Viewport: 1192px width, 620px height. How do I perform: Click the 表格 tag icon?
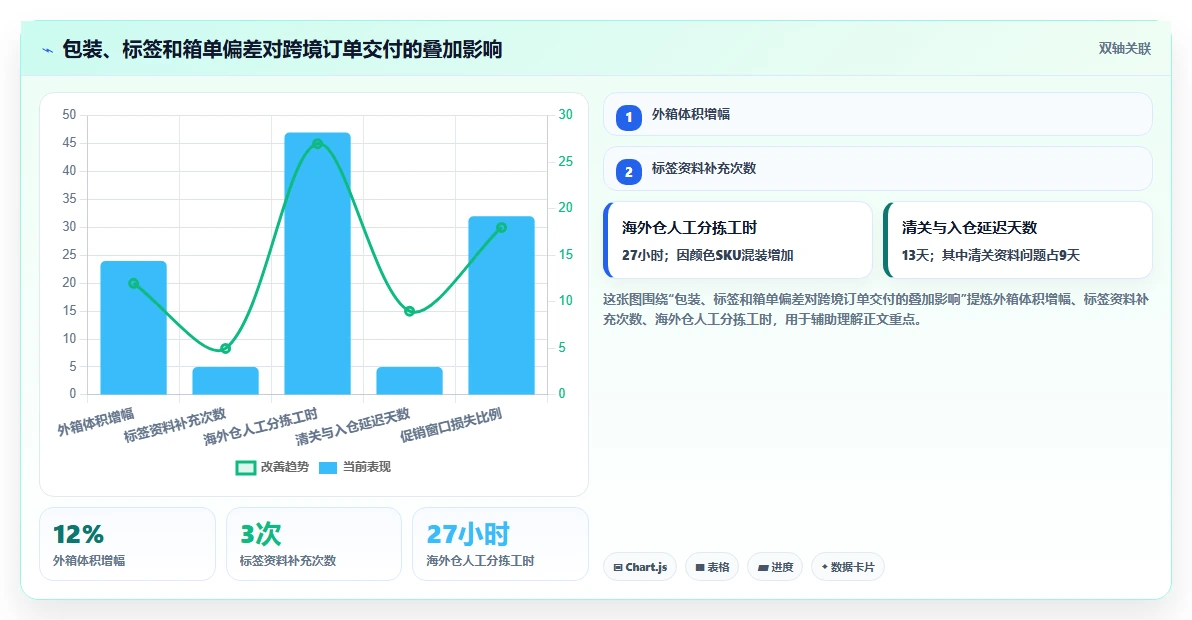pos(700,568)
